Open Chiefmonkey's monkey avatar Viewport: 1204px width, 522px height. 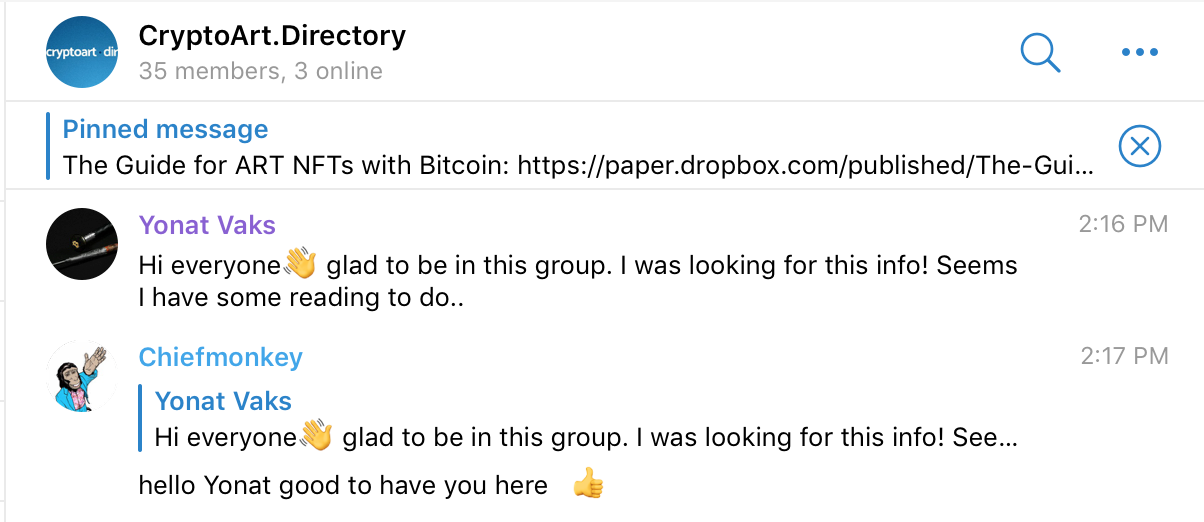82,376
